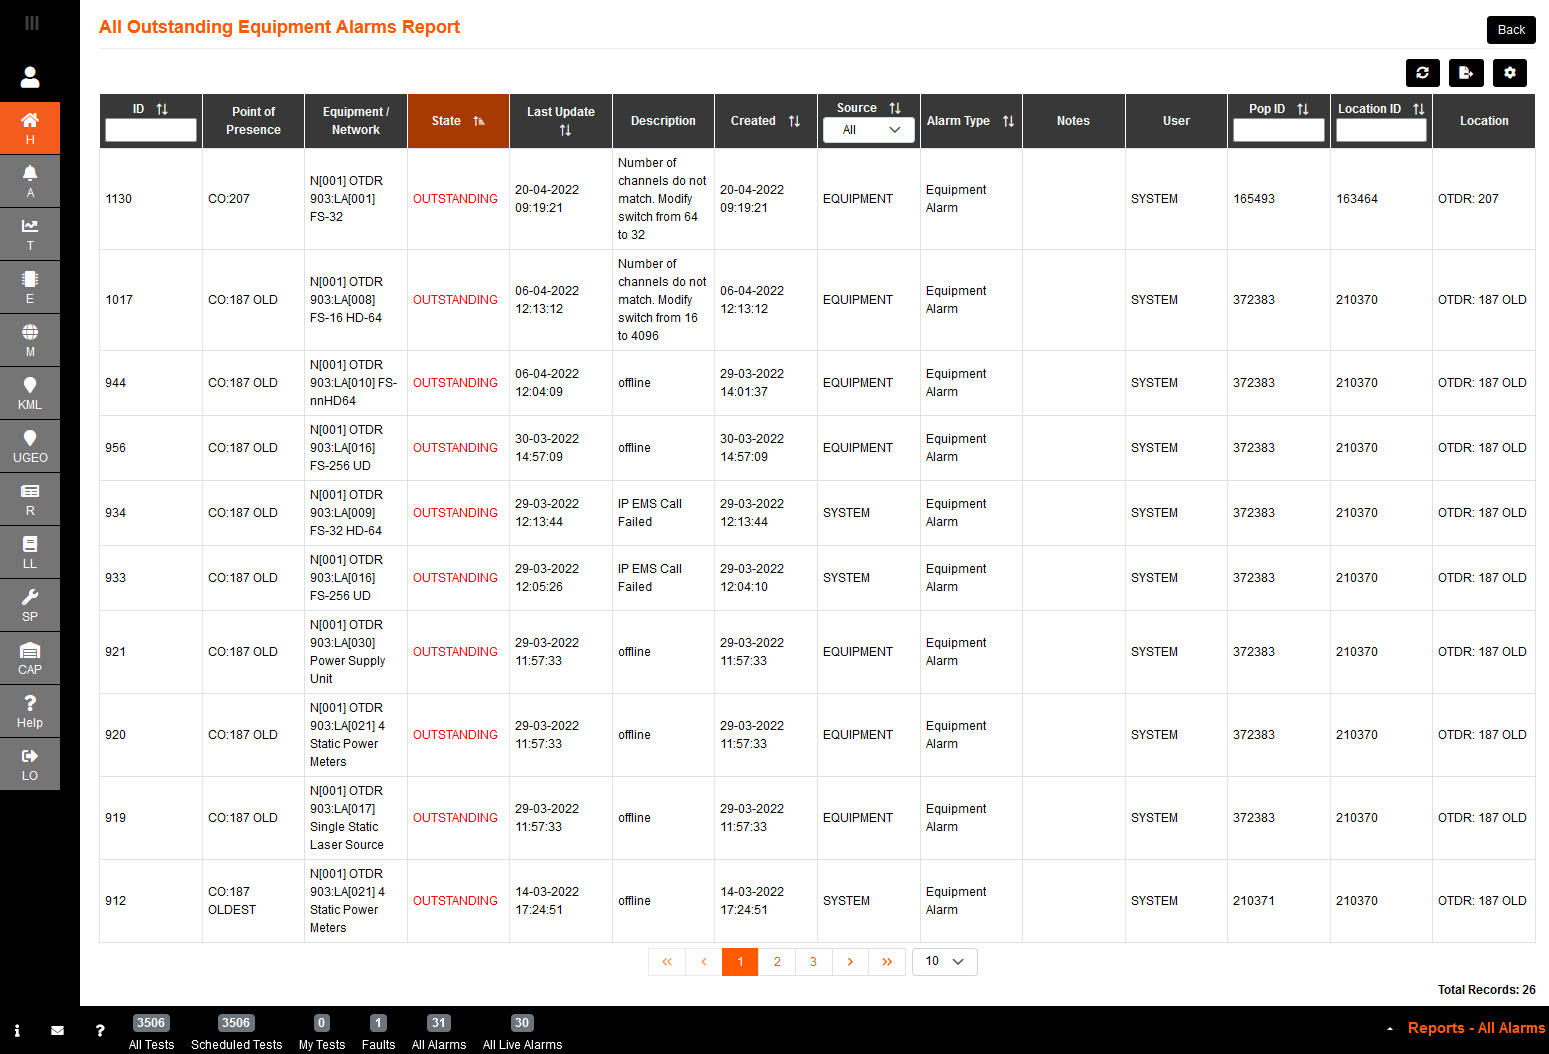The height and width of the screenshot is (1054, 1549).
Task: Open the SP wrench settings icon
Action: (x=30, y=604)
